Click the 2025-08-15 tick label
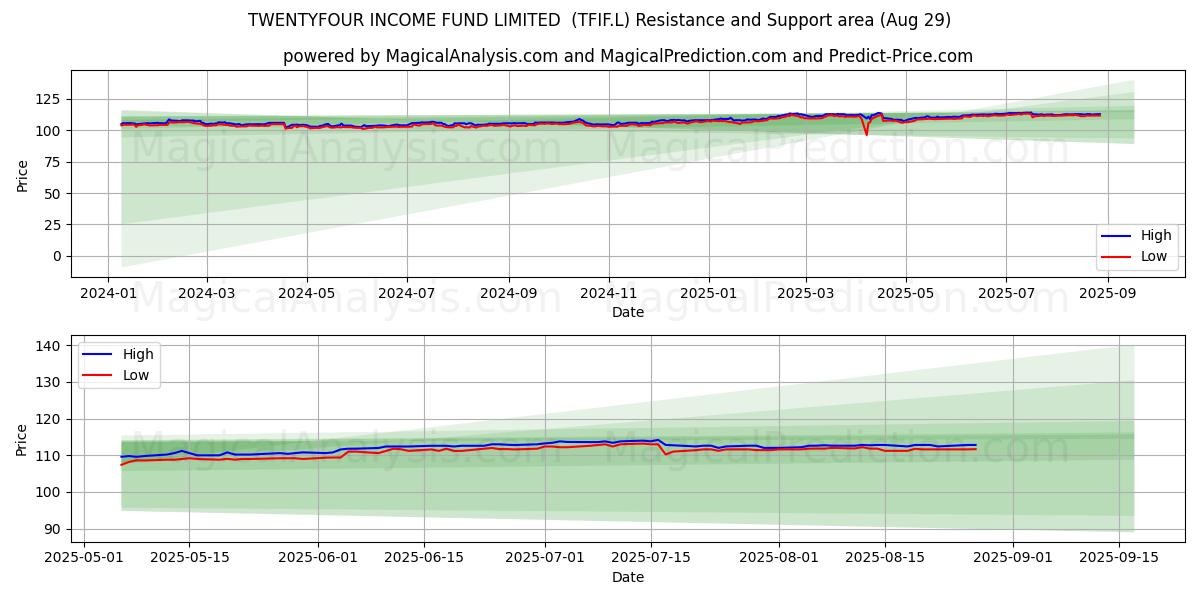1200x600 pixels. (887, 560)
